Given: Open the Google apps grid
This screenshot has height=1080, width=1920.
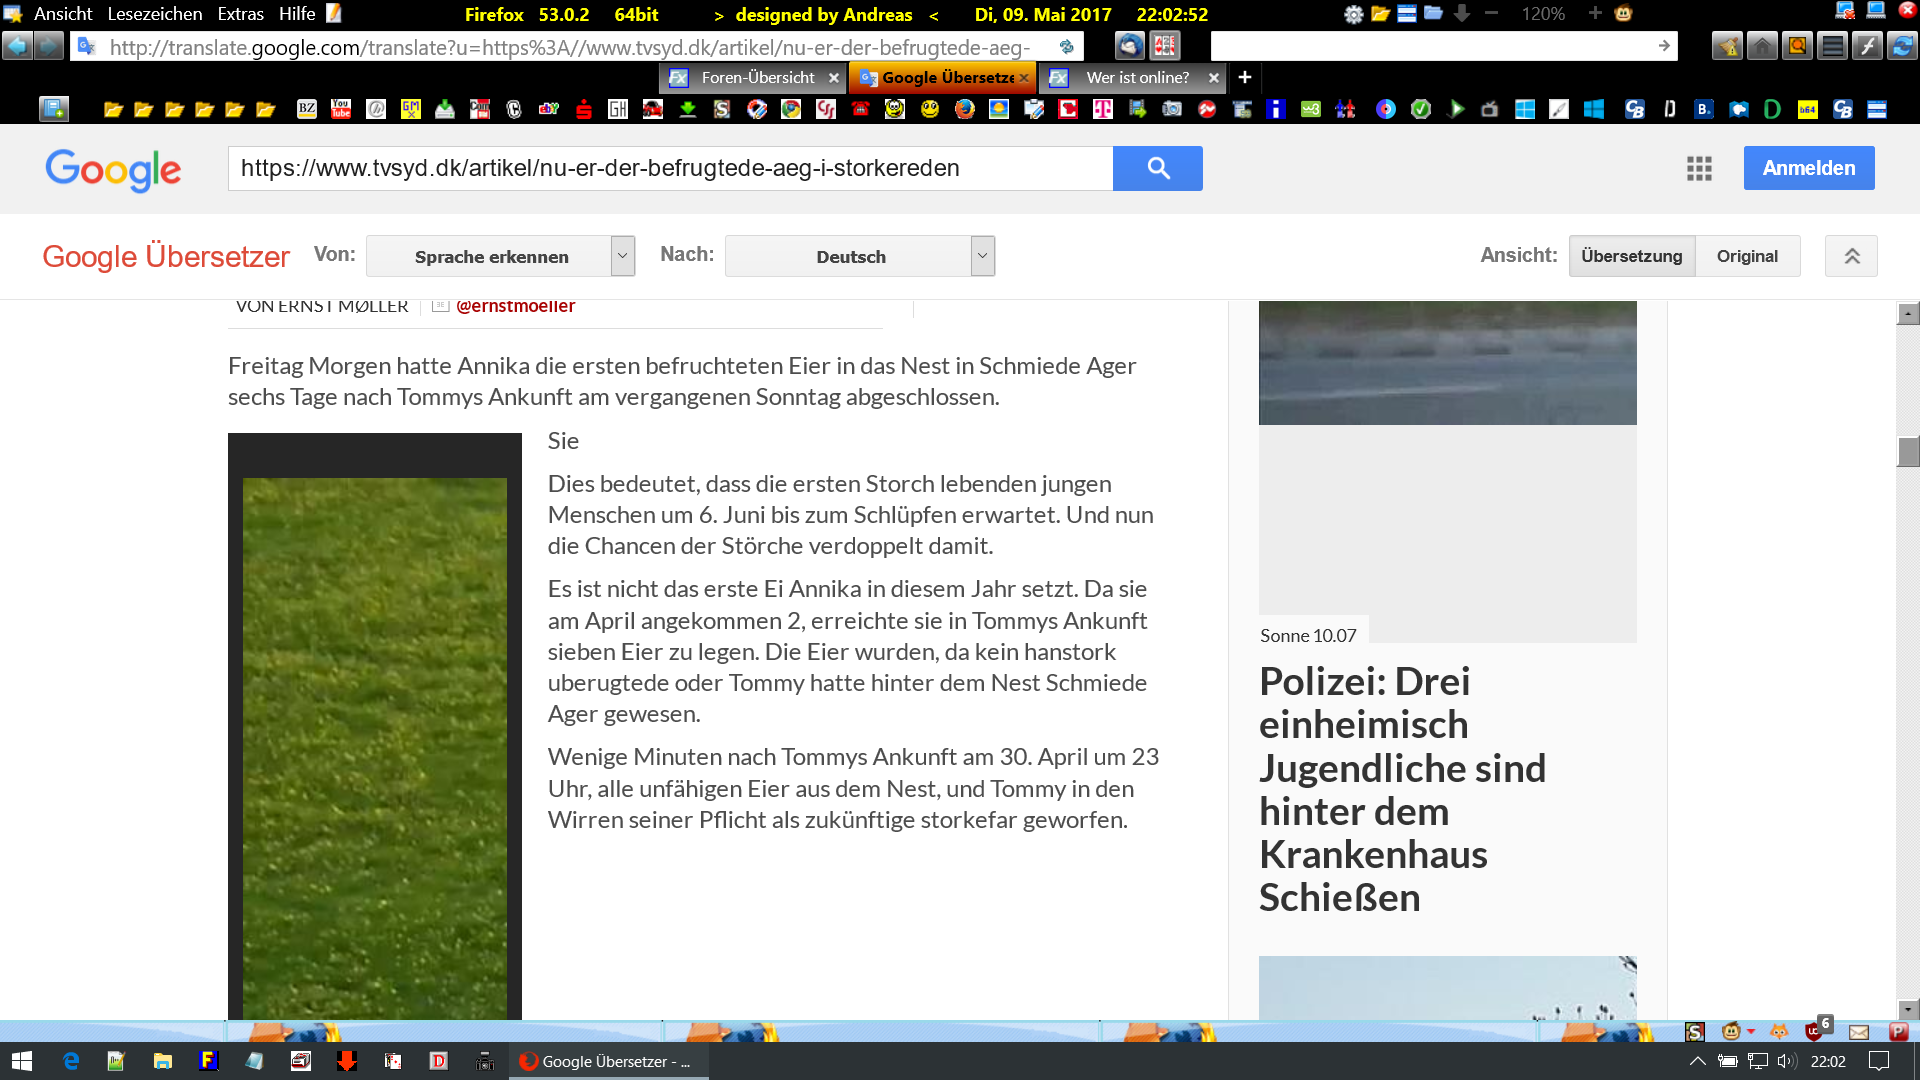Looking at the screenshot, I should (1699, 168).
